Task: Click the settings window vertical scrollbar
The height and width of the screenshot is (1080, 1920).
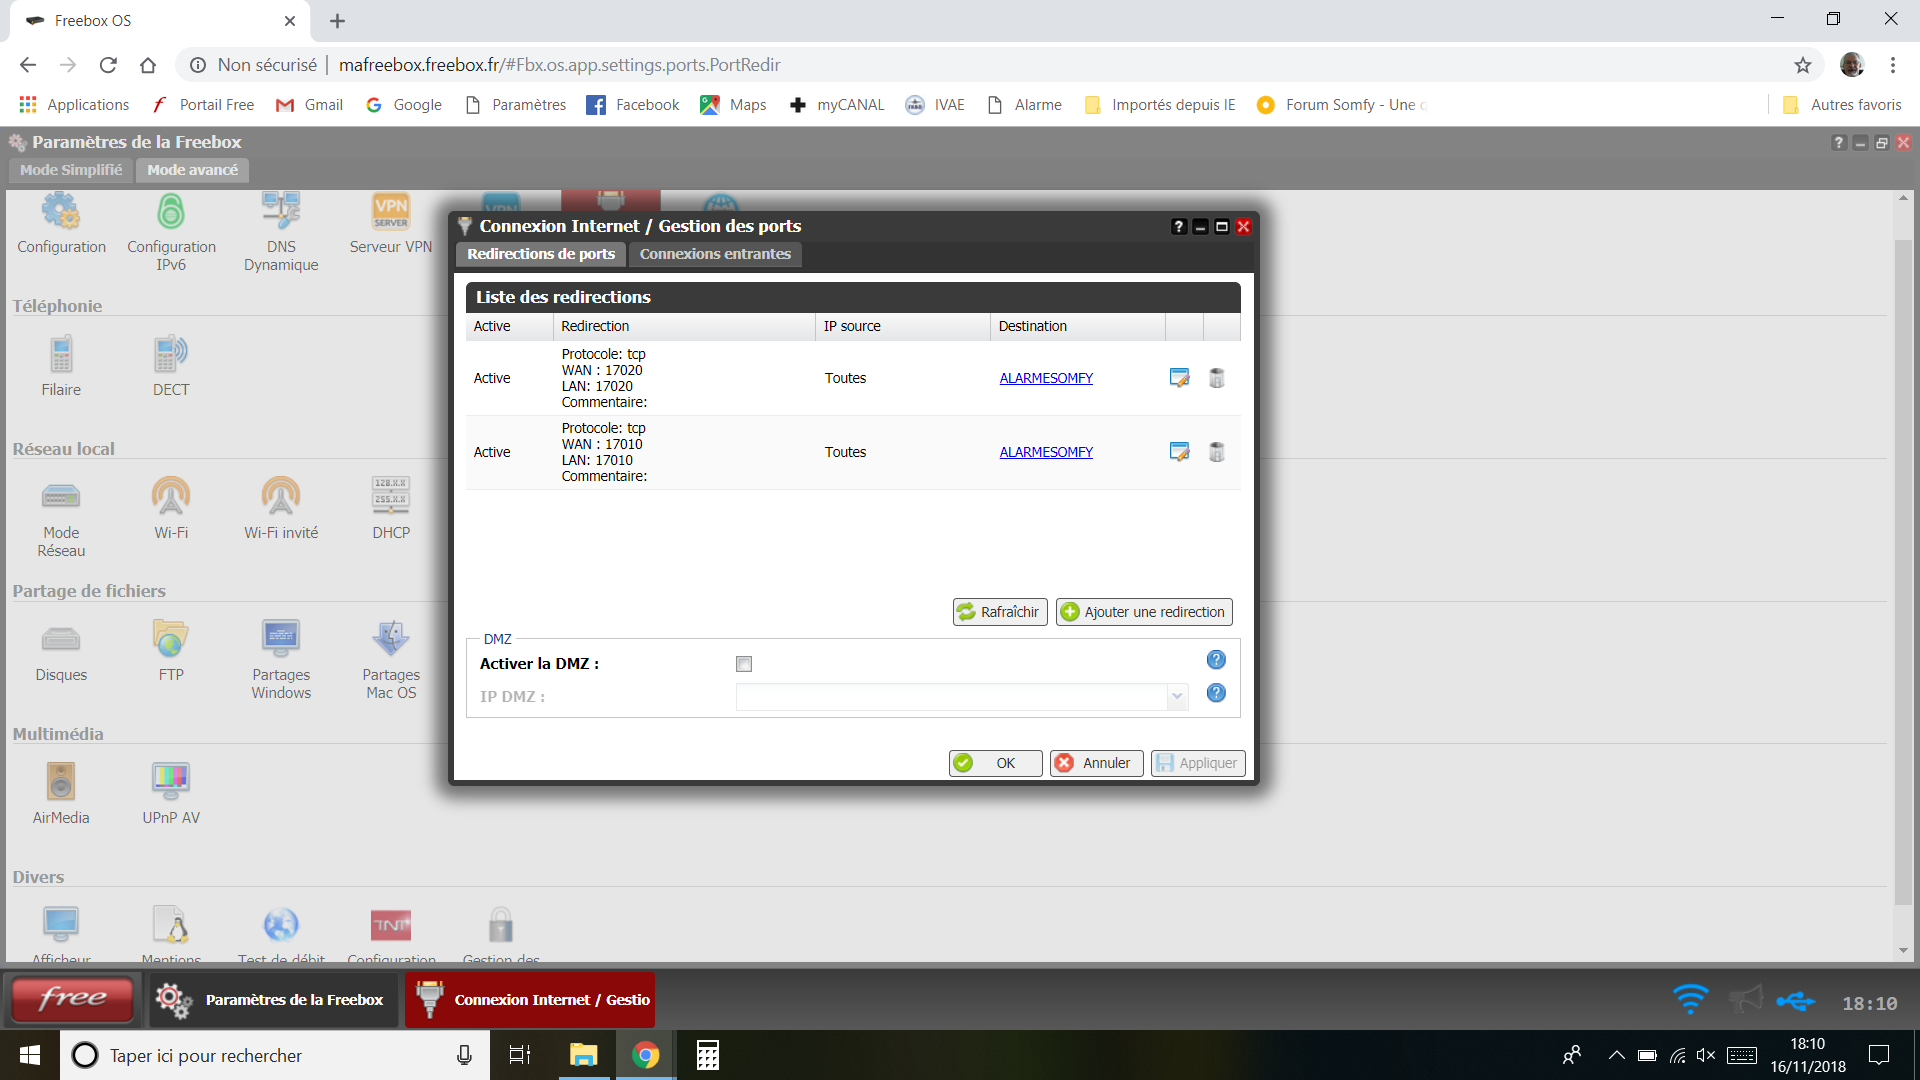Action: click(x=1903, y=570)
